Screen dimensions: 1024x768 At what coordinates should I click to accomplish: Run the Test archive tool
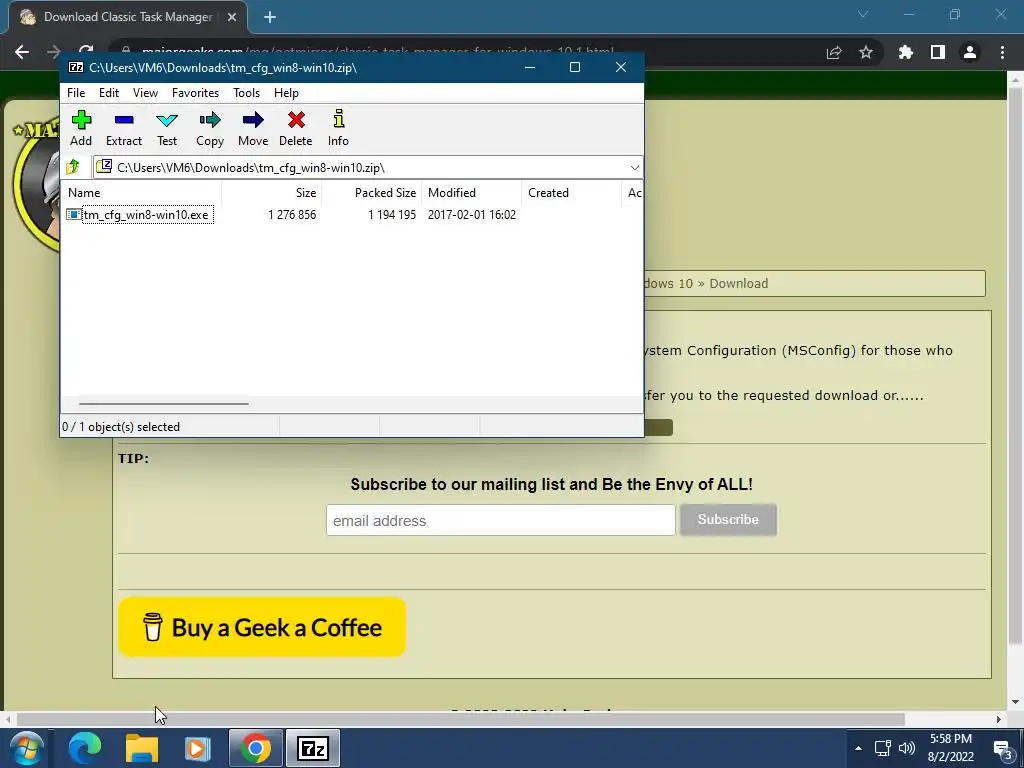coord(167,128)
